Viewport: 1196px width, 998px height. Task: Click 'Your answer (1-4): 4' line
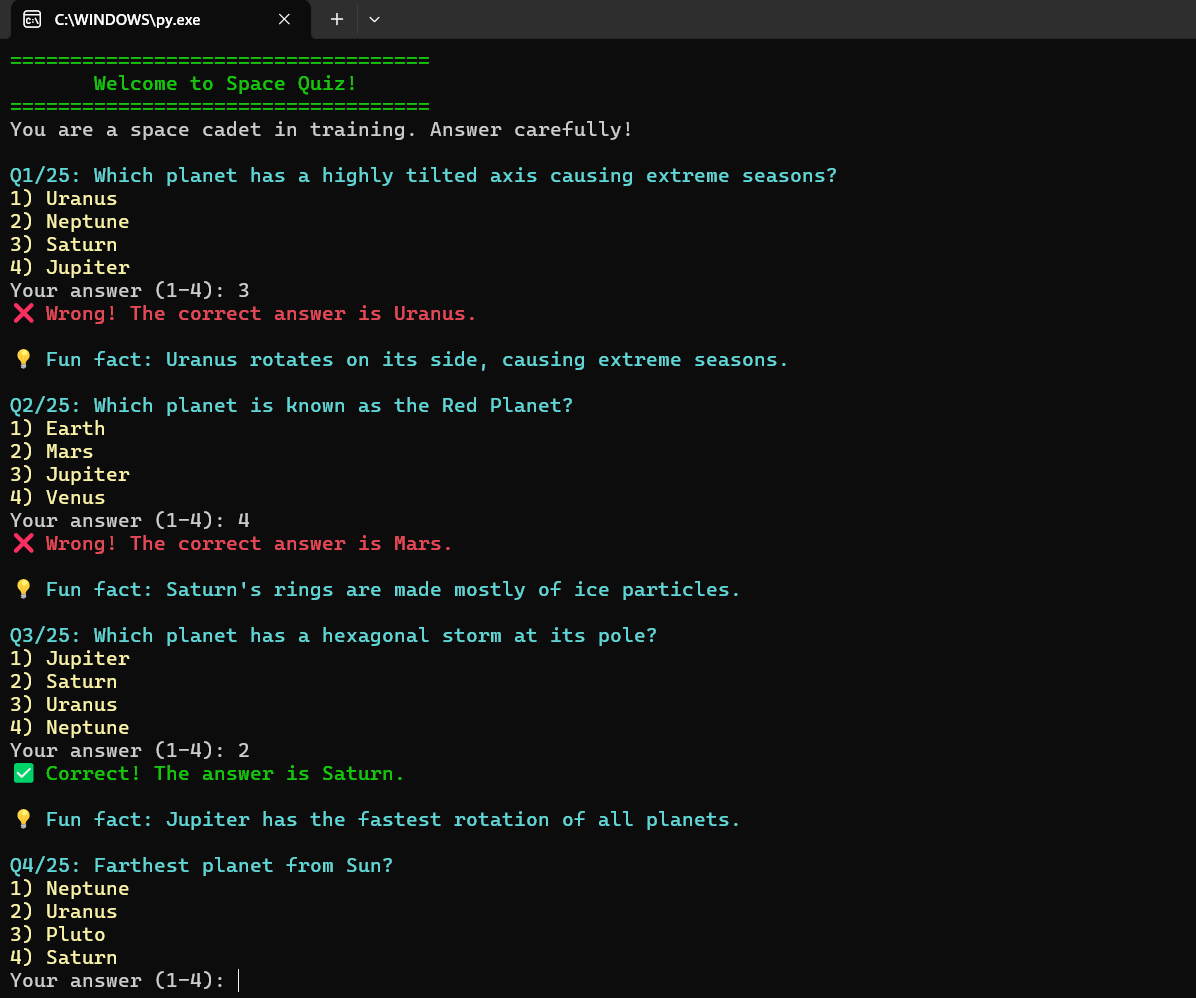pos(130,520)
